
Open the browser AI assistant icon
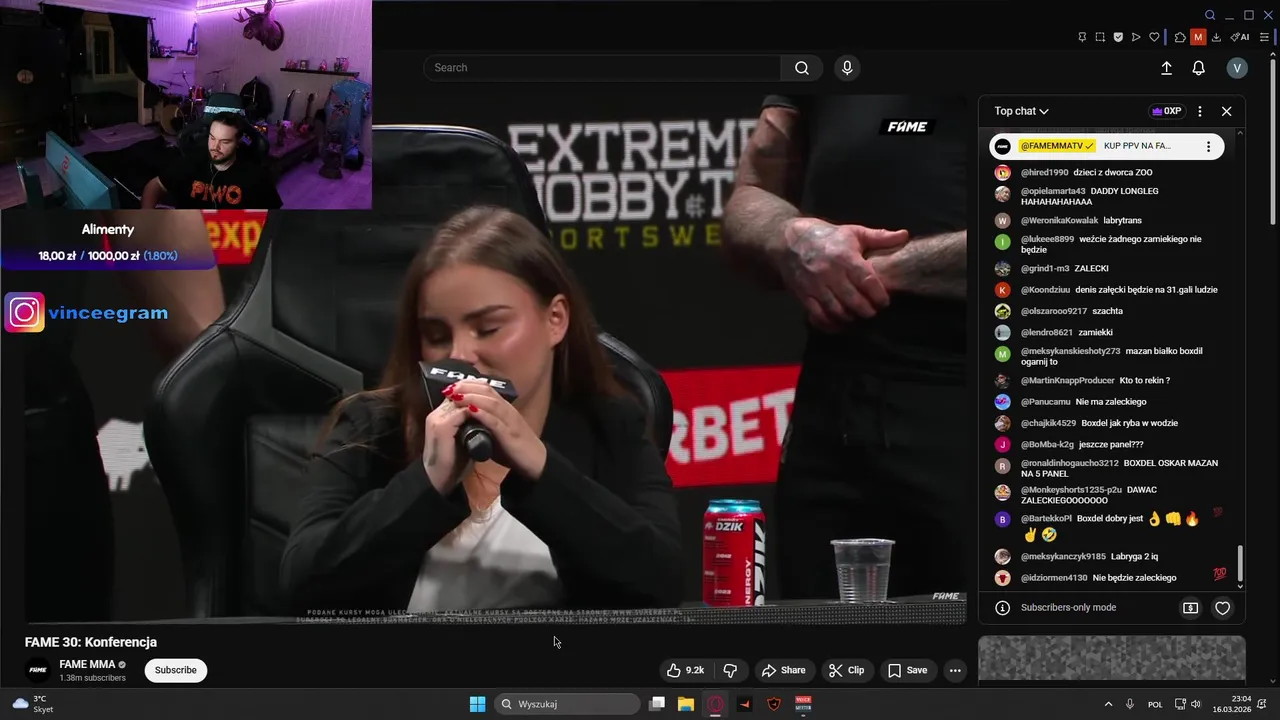tap(1240, 37)
